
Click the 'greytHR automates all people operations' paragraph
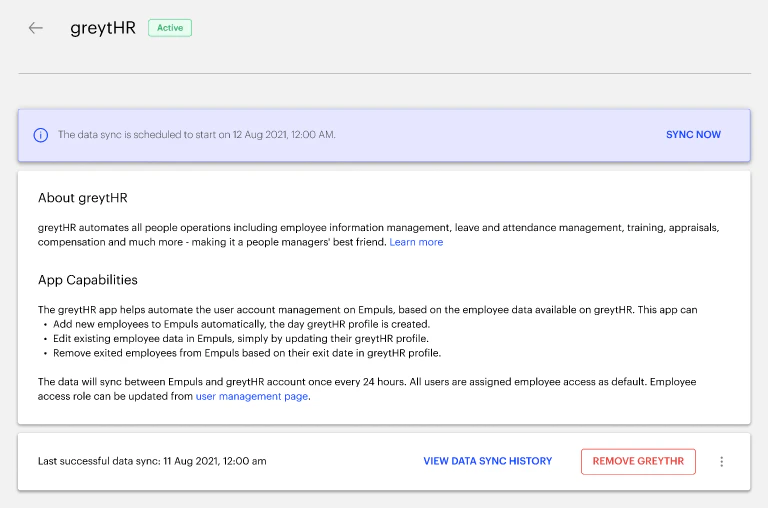[x=378, y=235]
